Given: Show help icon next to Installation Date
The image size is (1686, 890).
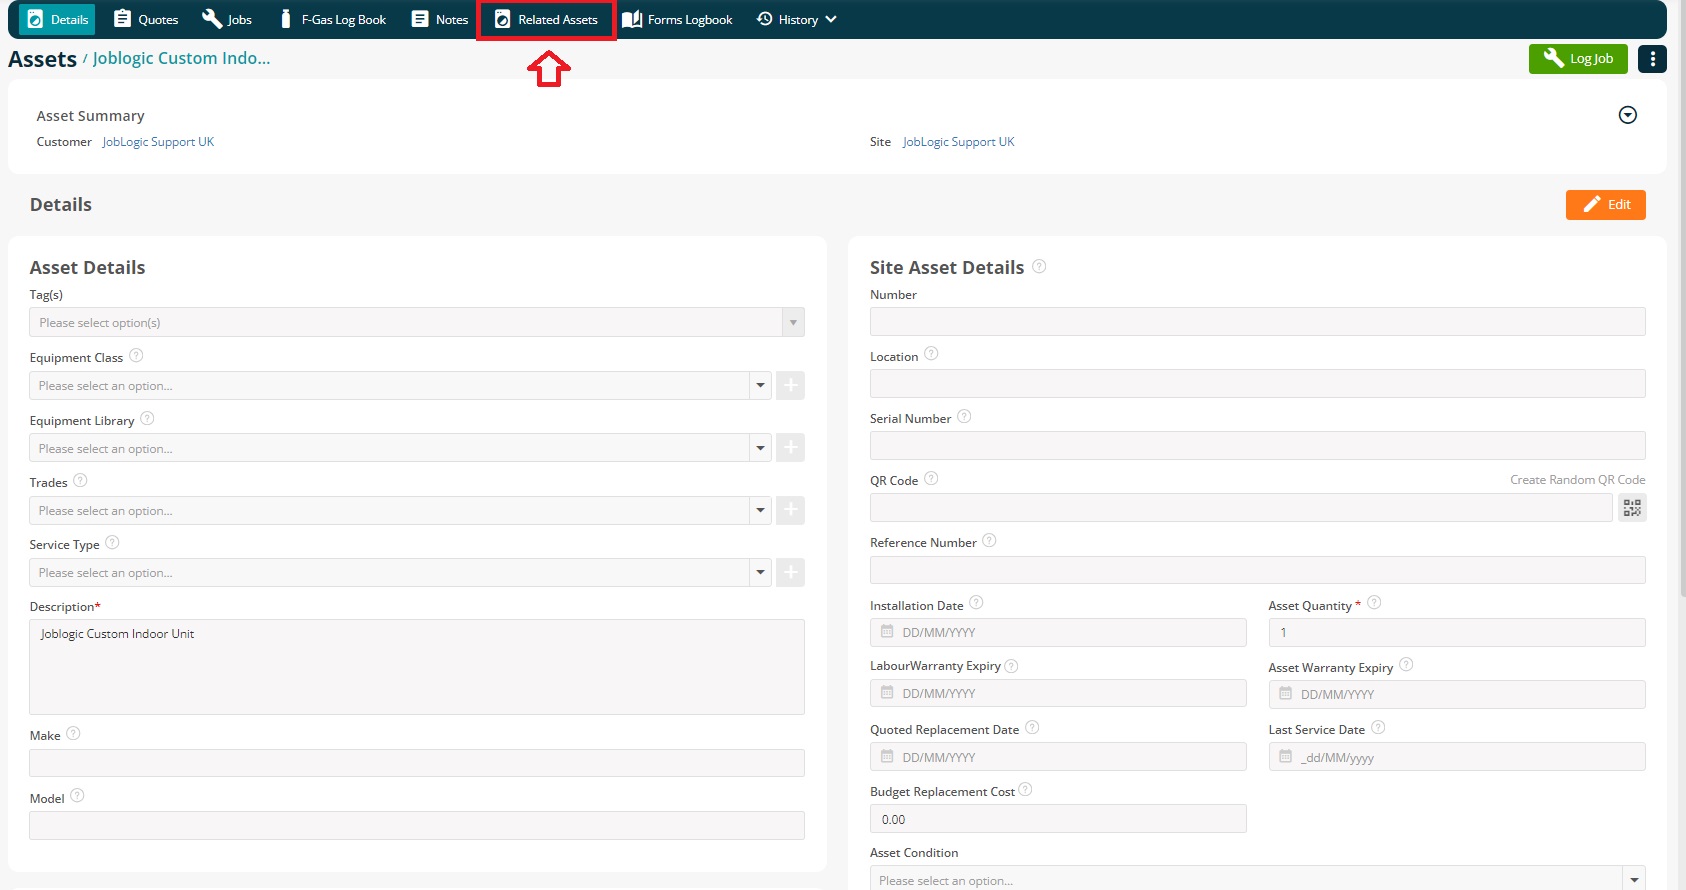Looking at the screenshot, I should click(x=976, y=602).
